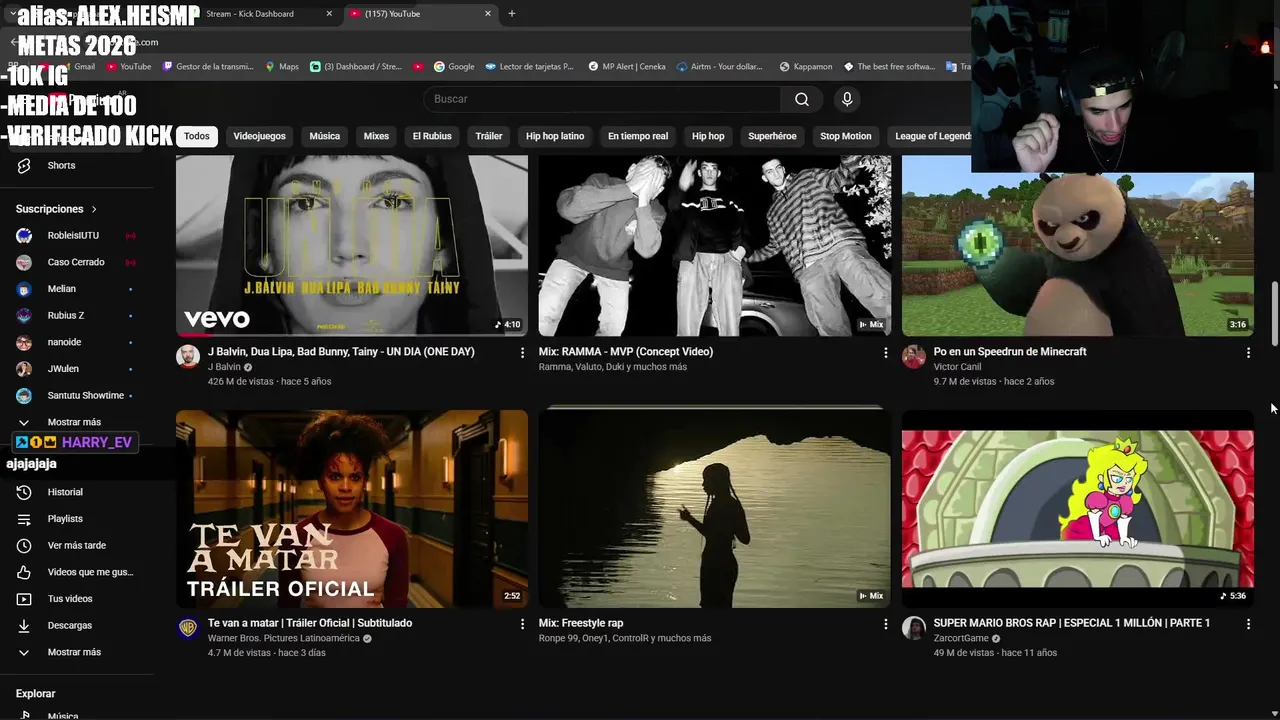
Task: Open options menu for Freestyle rap mix
Action: point(885,623)
